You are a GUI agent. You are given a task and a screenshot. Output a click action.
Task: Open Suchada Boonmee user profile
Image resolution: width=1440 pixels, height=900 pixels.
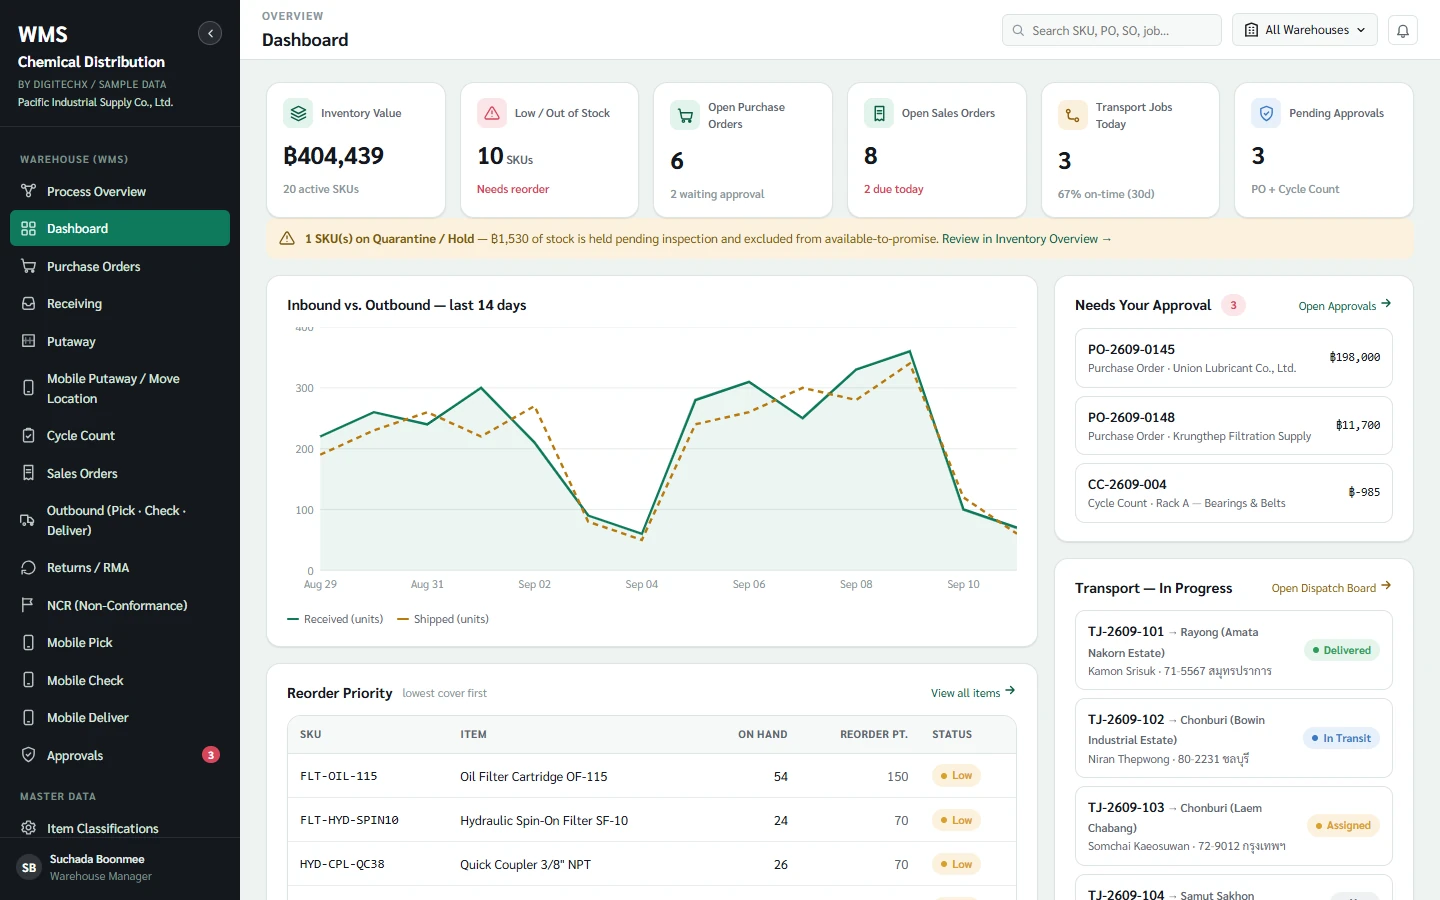pos(120,867)
